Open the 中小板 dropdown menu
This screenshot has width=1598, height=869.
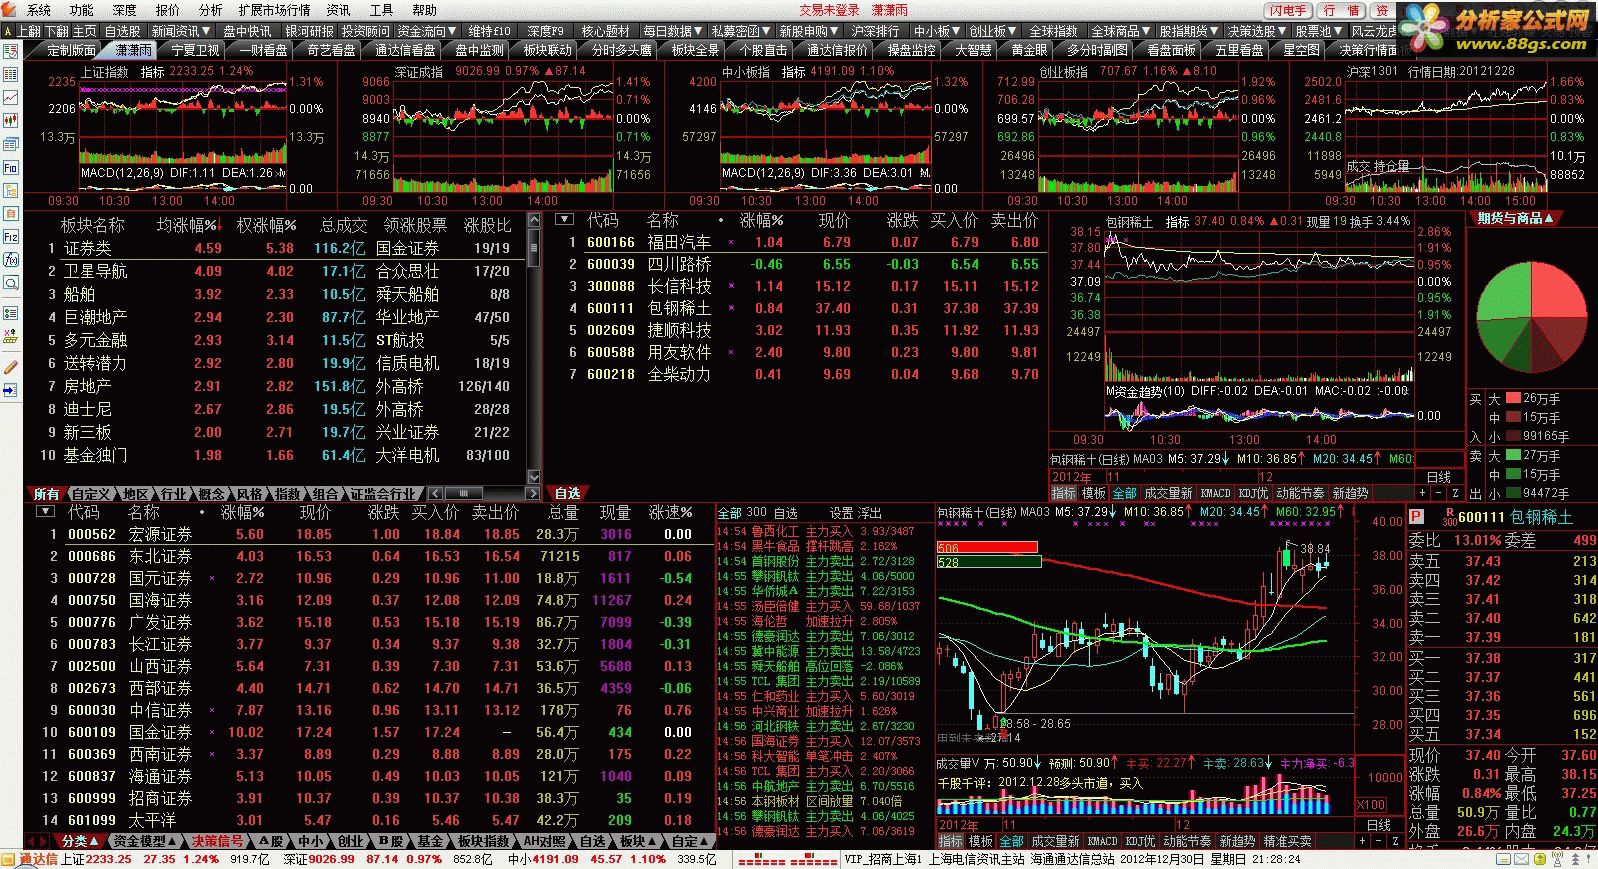click(x=937, y=31)
